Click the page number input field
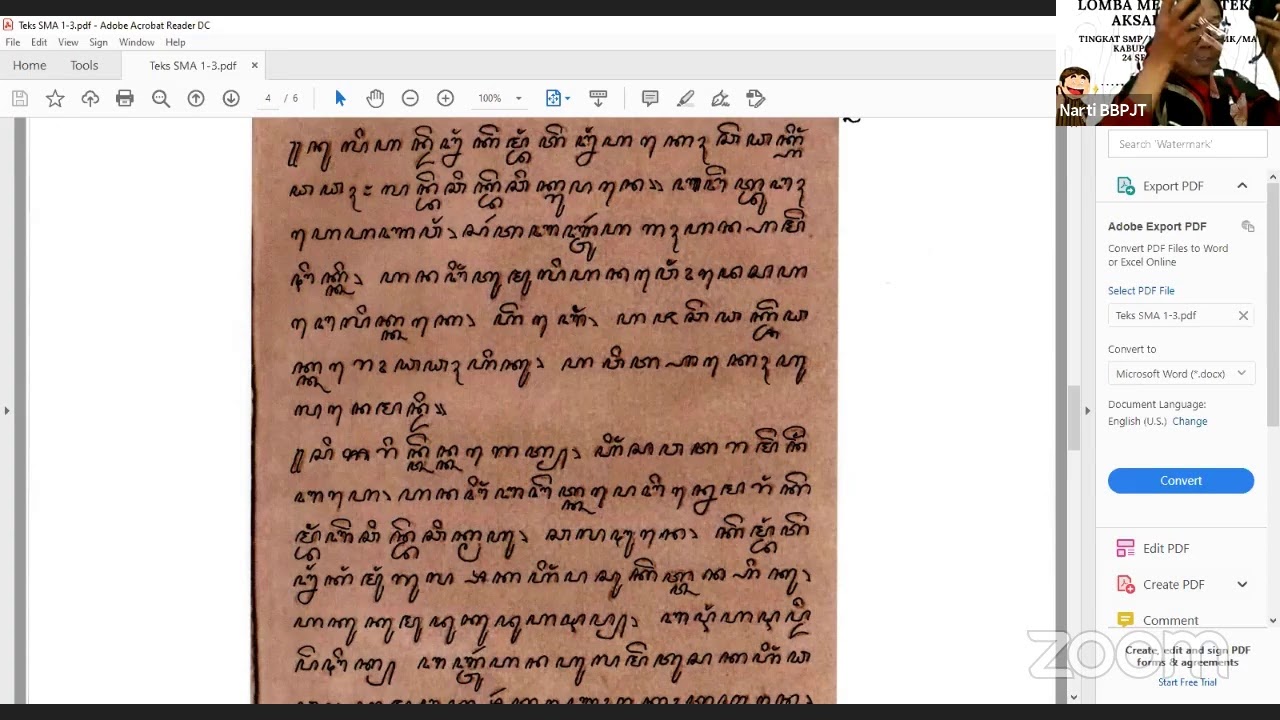This screenshot has height=720, width=1280. coord(268,98)
